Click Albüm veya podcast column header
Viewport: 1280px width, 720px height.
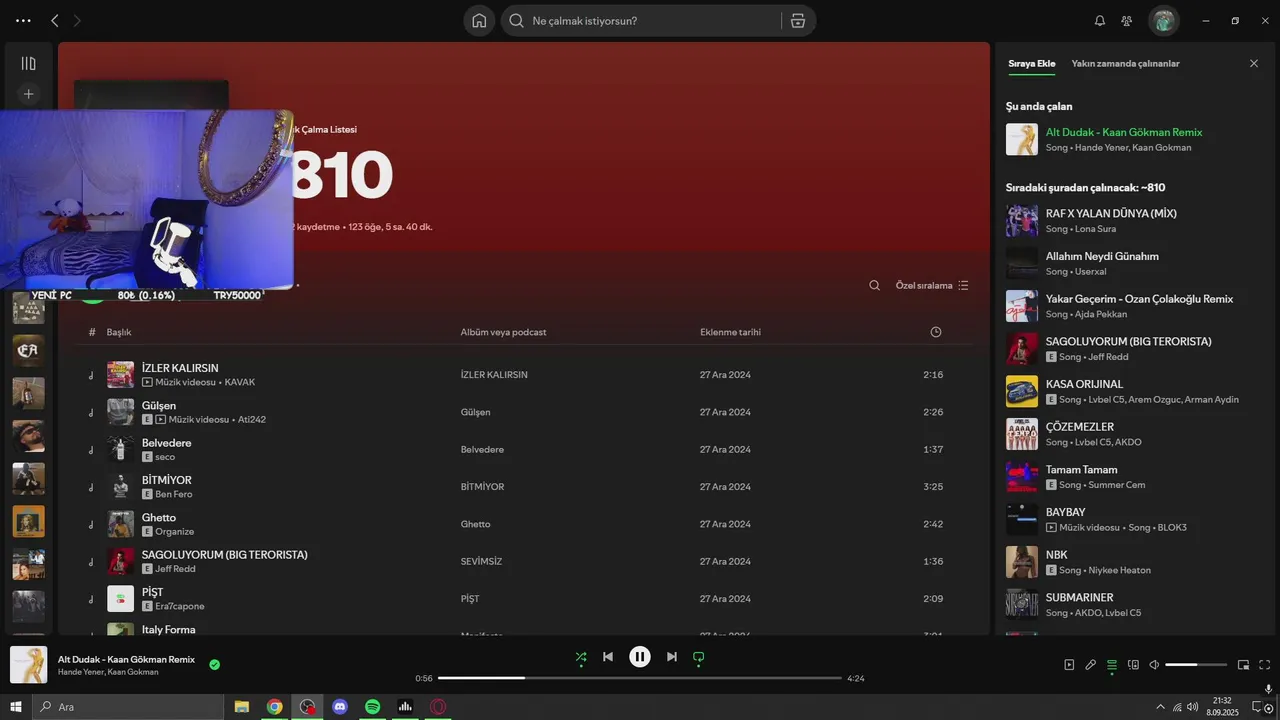pos(503,332)
